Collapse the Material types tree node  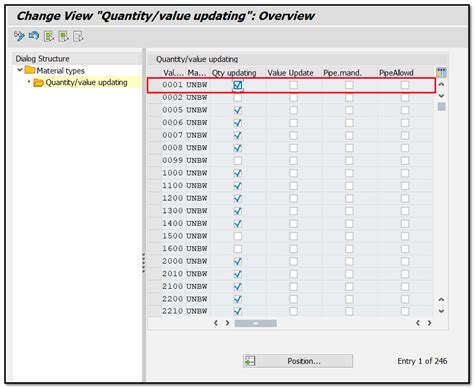(x=20, y=70)
